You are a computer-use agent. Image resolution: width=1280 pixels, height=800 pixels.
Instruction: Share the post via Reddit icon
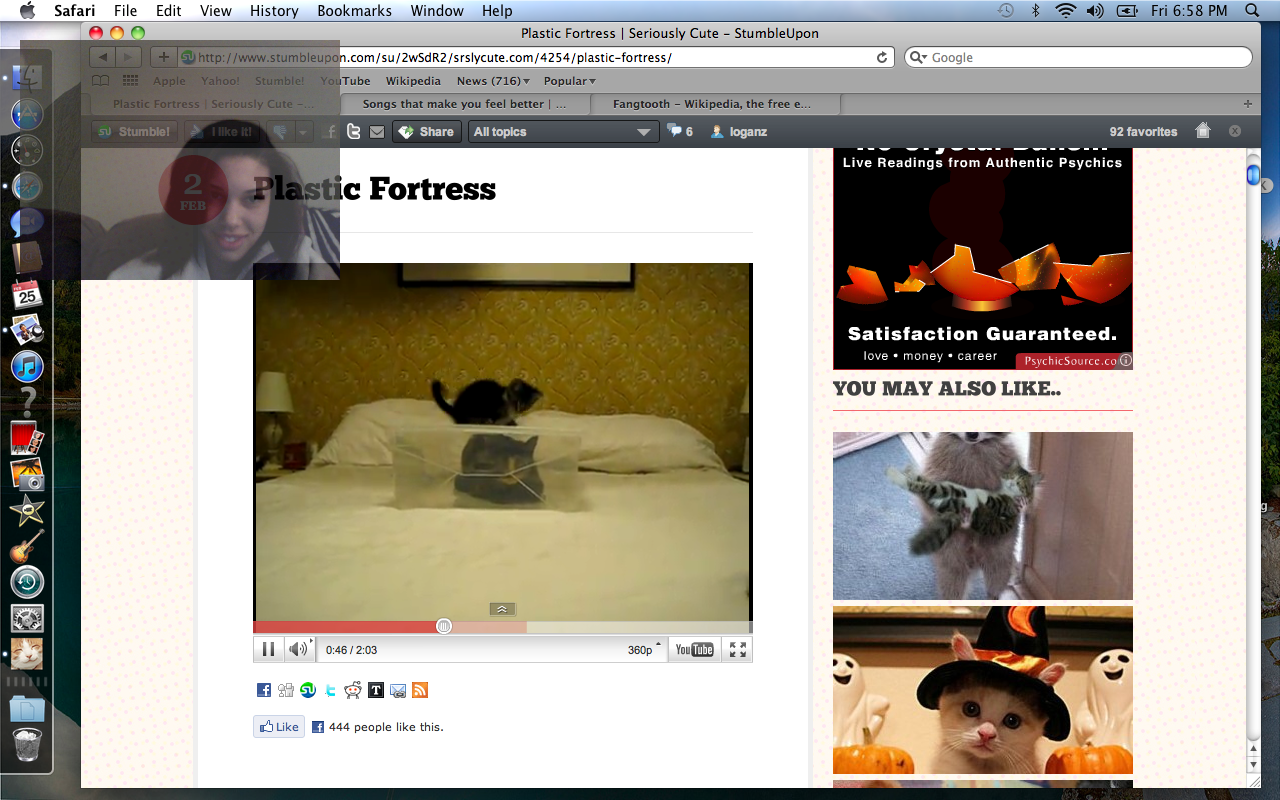tap(353, 690)
